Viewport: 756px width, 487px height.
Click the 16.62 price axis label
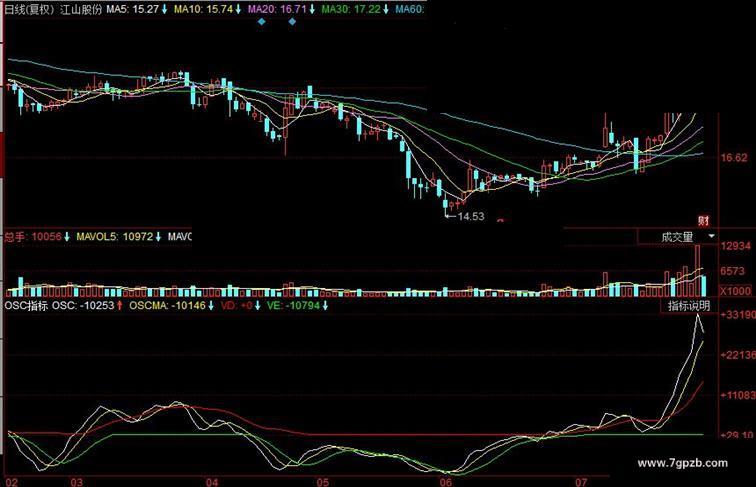click(734, 158)
